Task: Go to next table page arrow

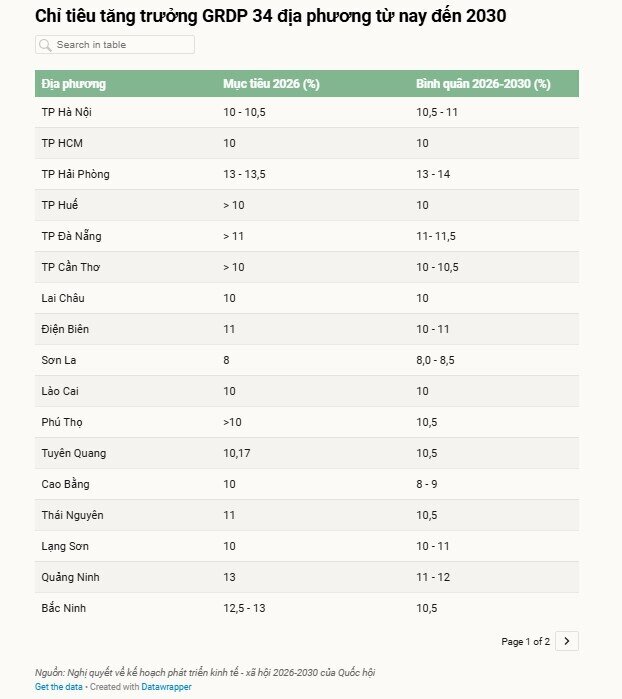Action: tap(567, 641)
